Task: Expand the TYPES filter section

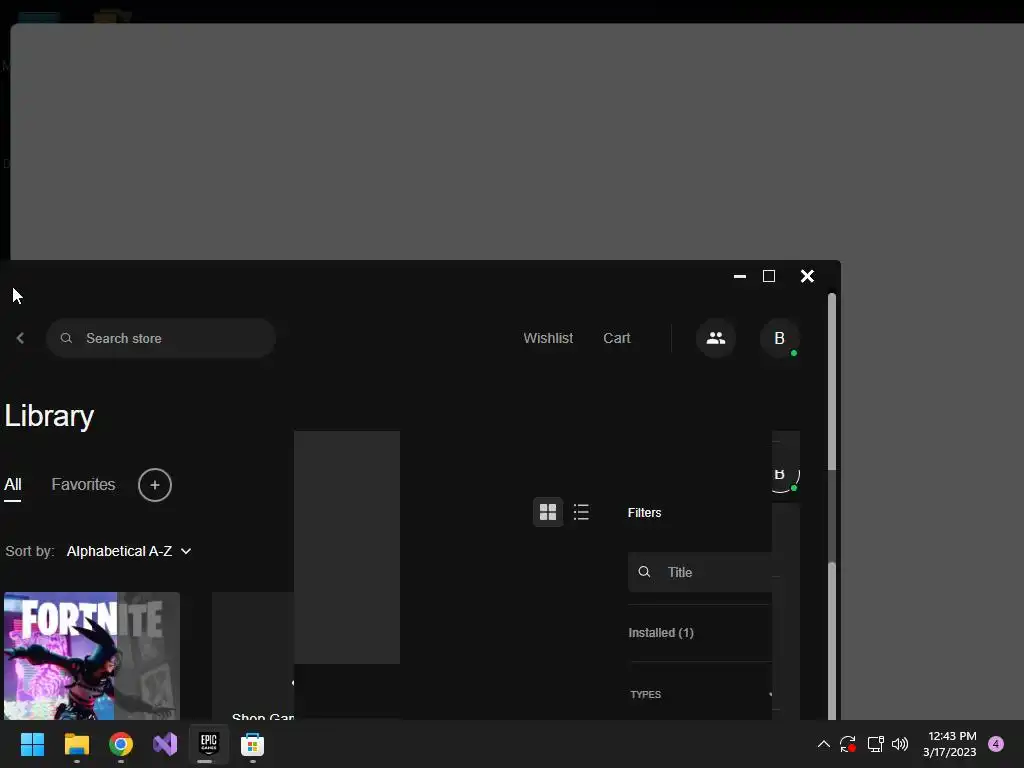Action: click(701, 694)
